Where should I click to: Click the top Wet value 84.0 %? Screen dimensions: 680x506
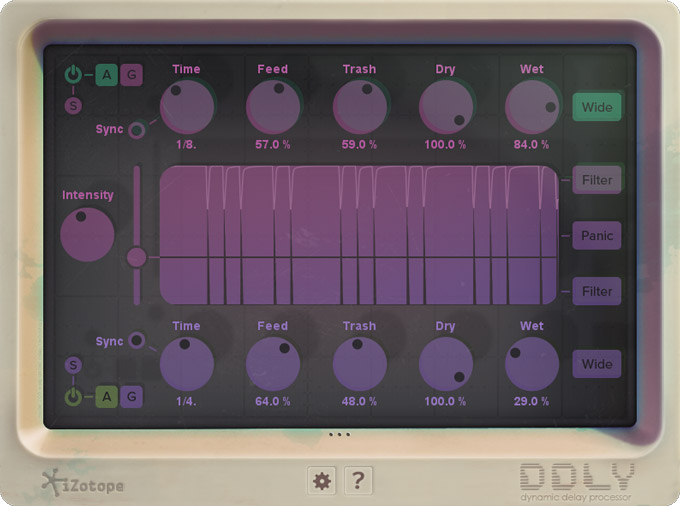pyautogui.click(x=532, y=144)
